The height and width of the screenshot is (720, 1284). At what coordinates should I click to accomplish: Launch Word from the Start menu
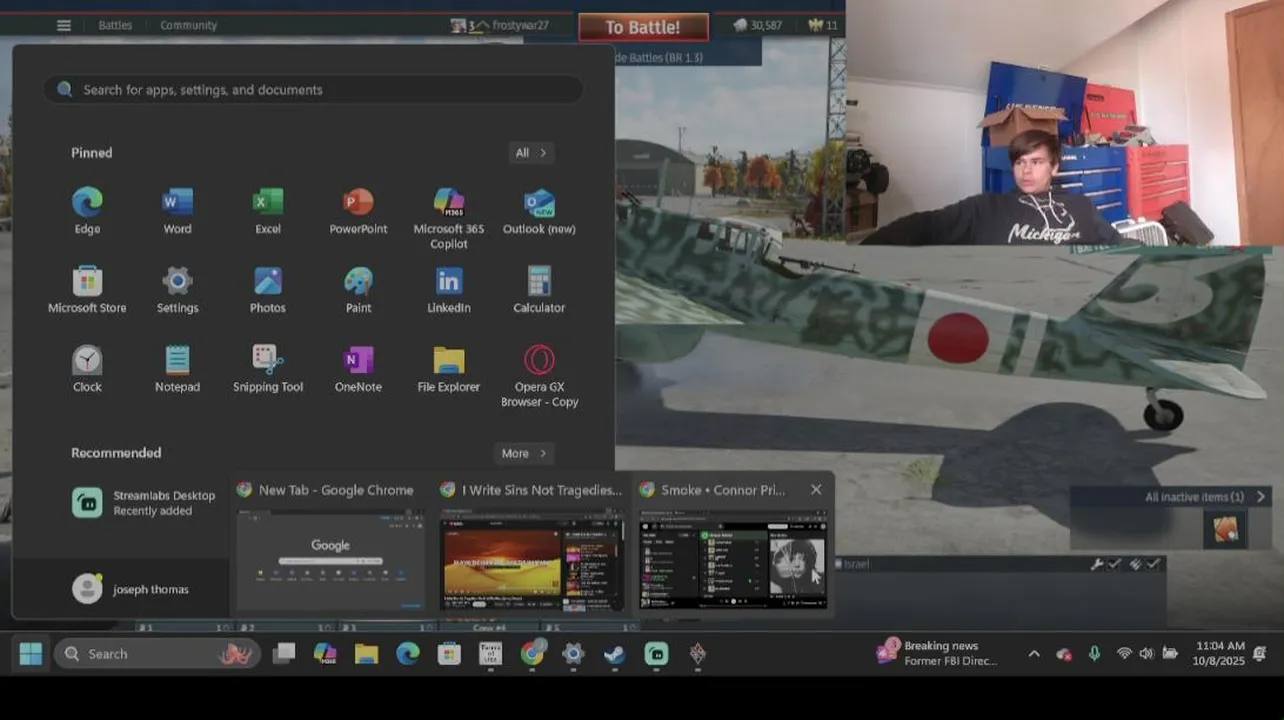(177, 211)
